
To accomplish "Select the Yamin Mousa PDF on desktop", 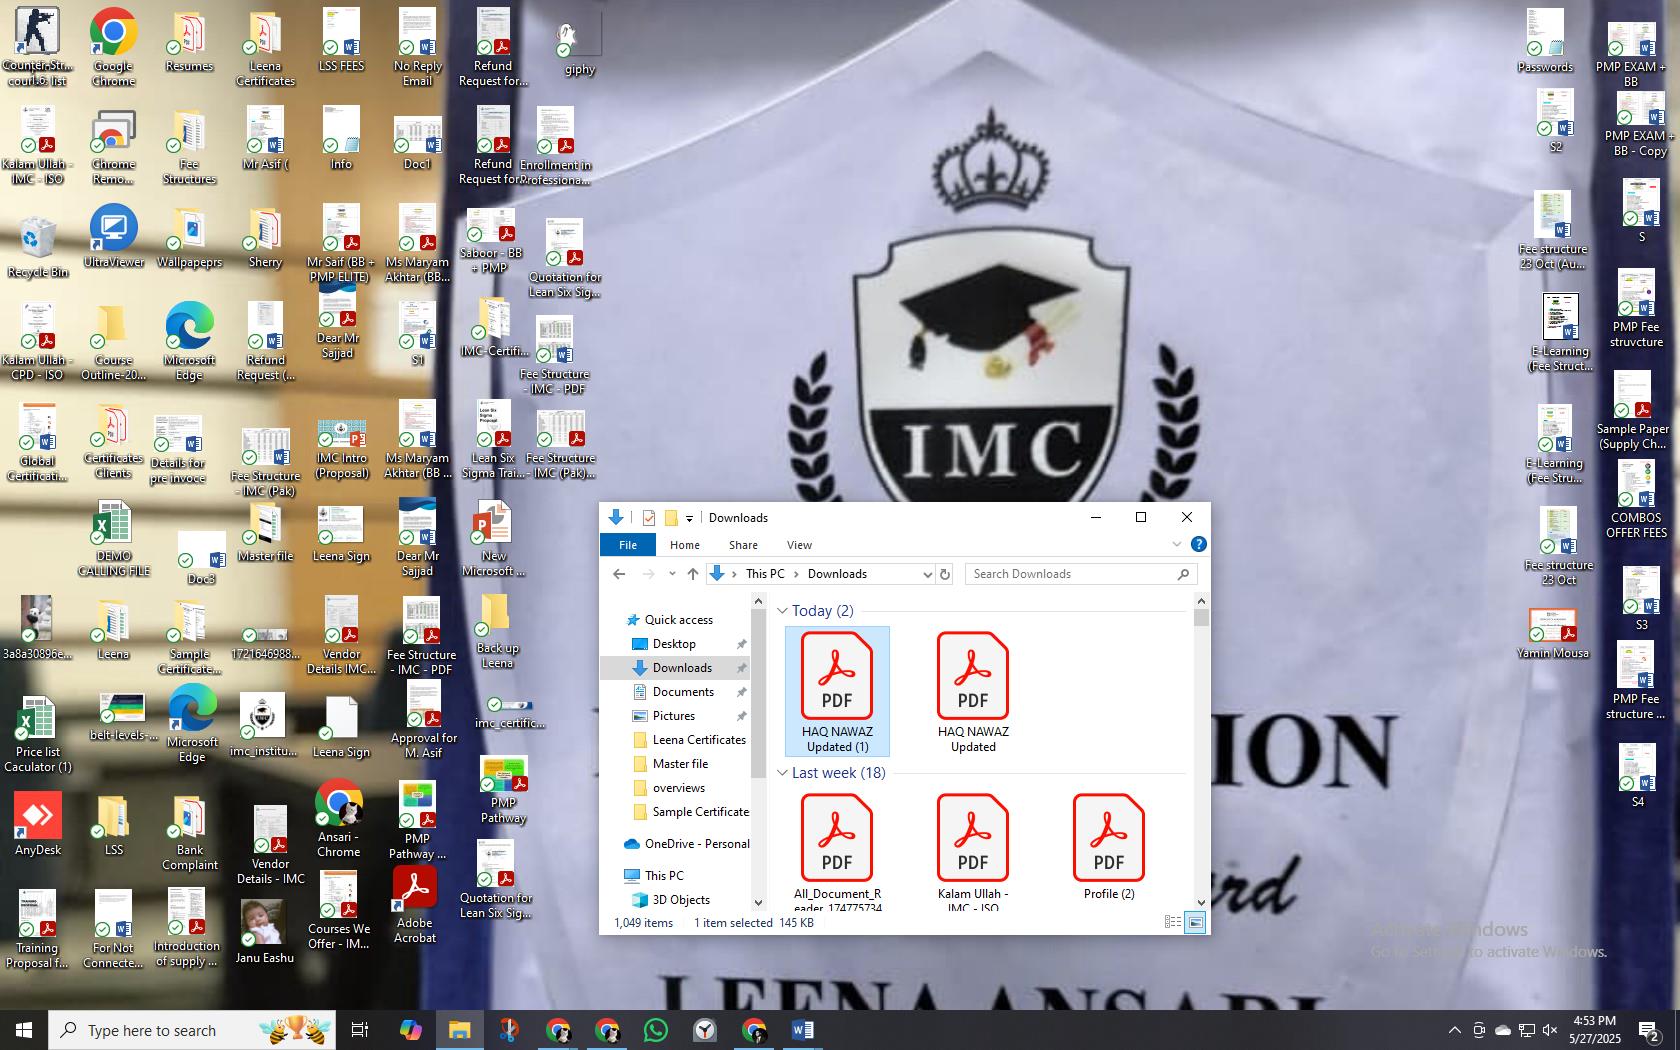I will [1552, 633].
